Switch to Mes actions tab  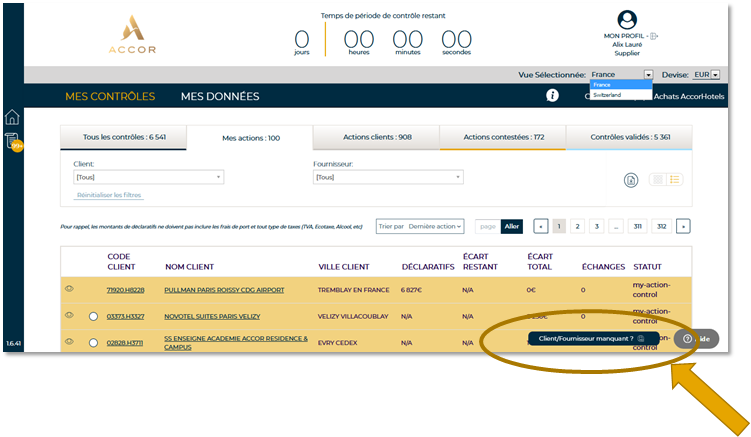click(250, 138)
